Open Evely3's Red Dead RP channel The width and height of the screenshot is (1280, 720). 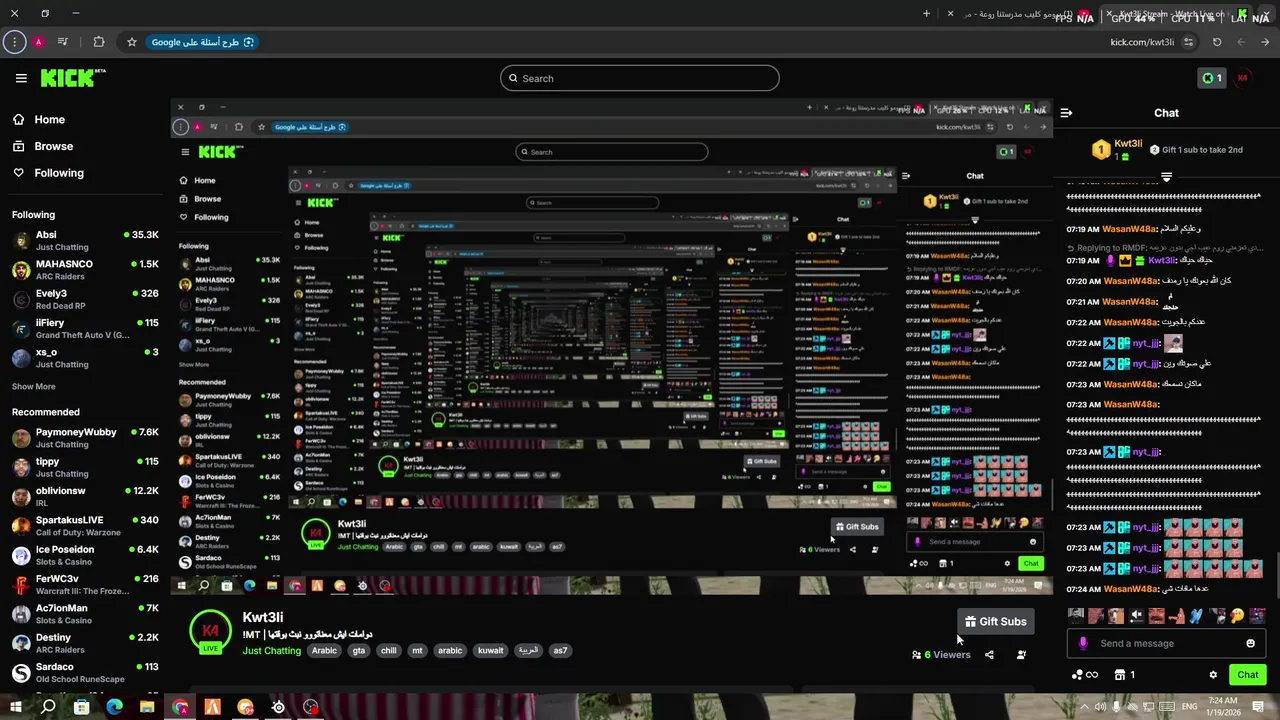(x=85, y=299)
